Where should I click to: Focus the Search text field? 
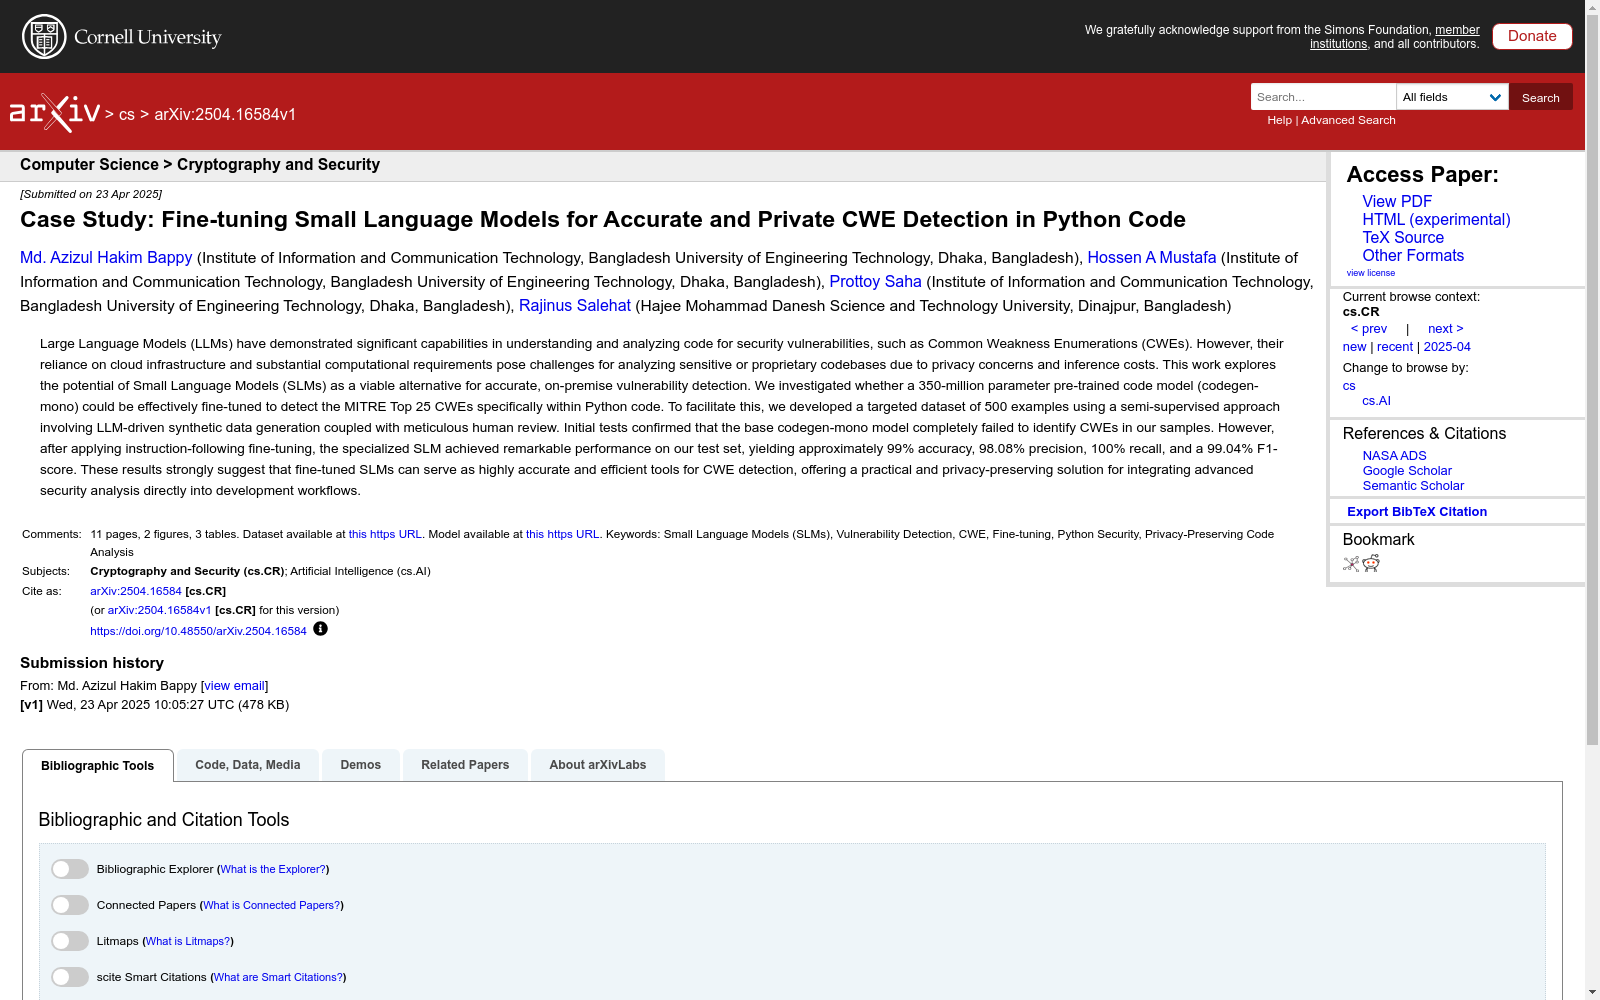(1323, 97)
